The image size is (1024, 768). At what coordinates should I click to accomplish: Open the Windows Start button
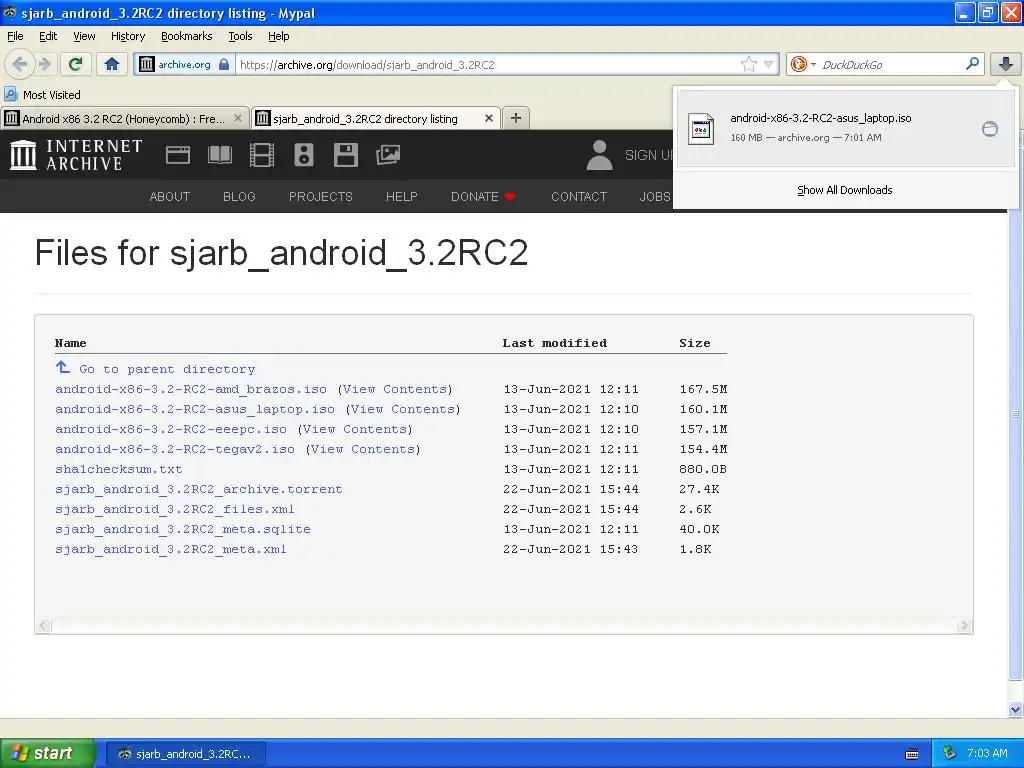(x=47, y=753)
